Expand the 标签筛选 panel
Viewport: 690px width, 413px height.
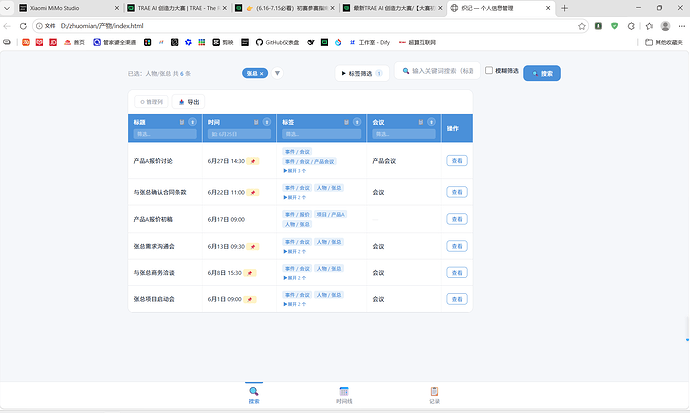coord(362,73)
